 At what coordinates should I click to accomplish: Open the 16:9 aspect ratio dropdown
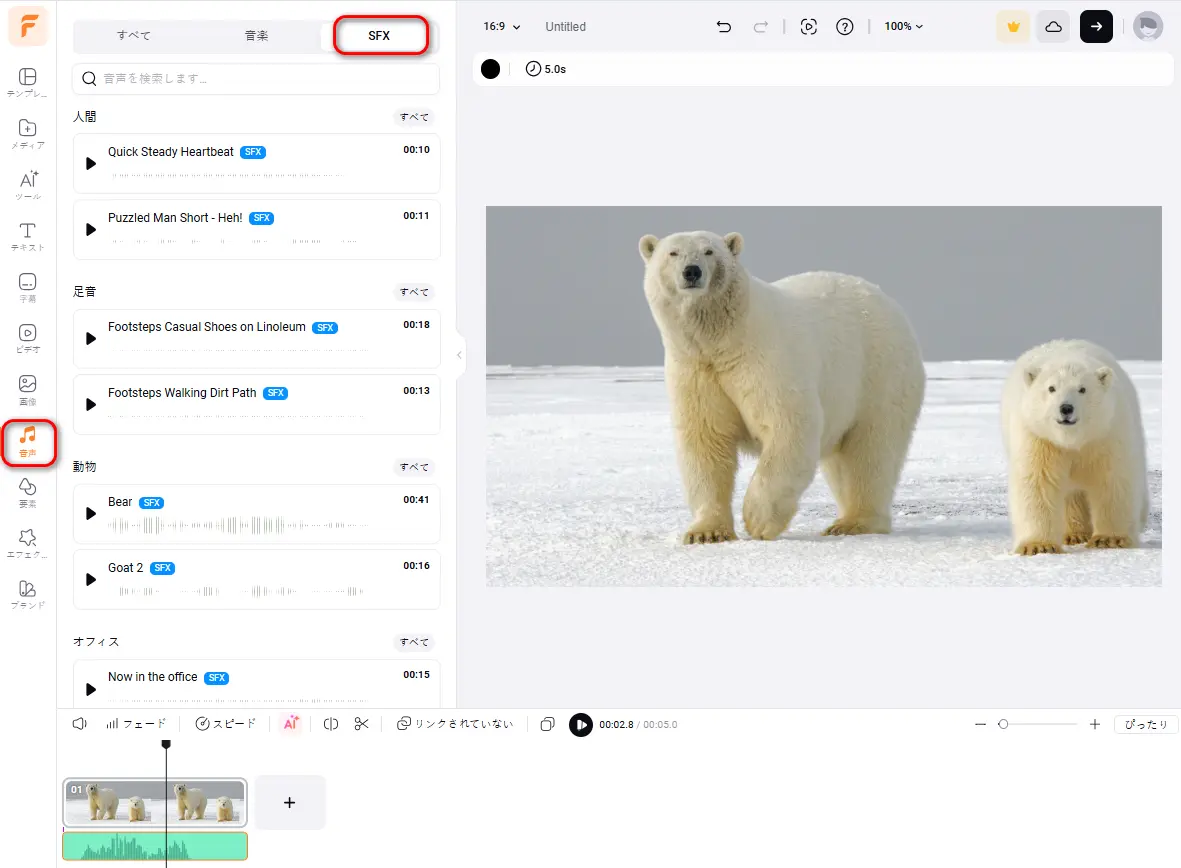(x=502, y=27)
